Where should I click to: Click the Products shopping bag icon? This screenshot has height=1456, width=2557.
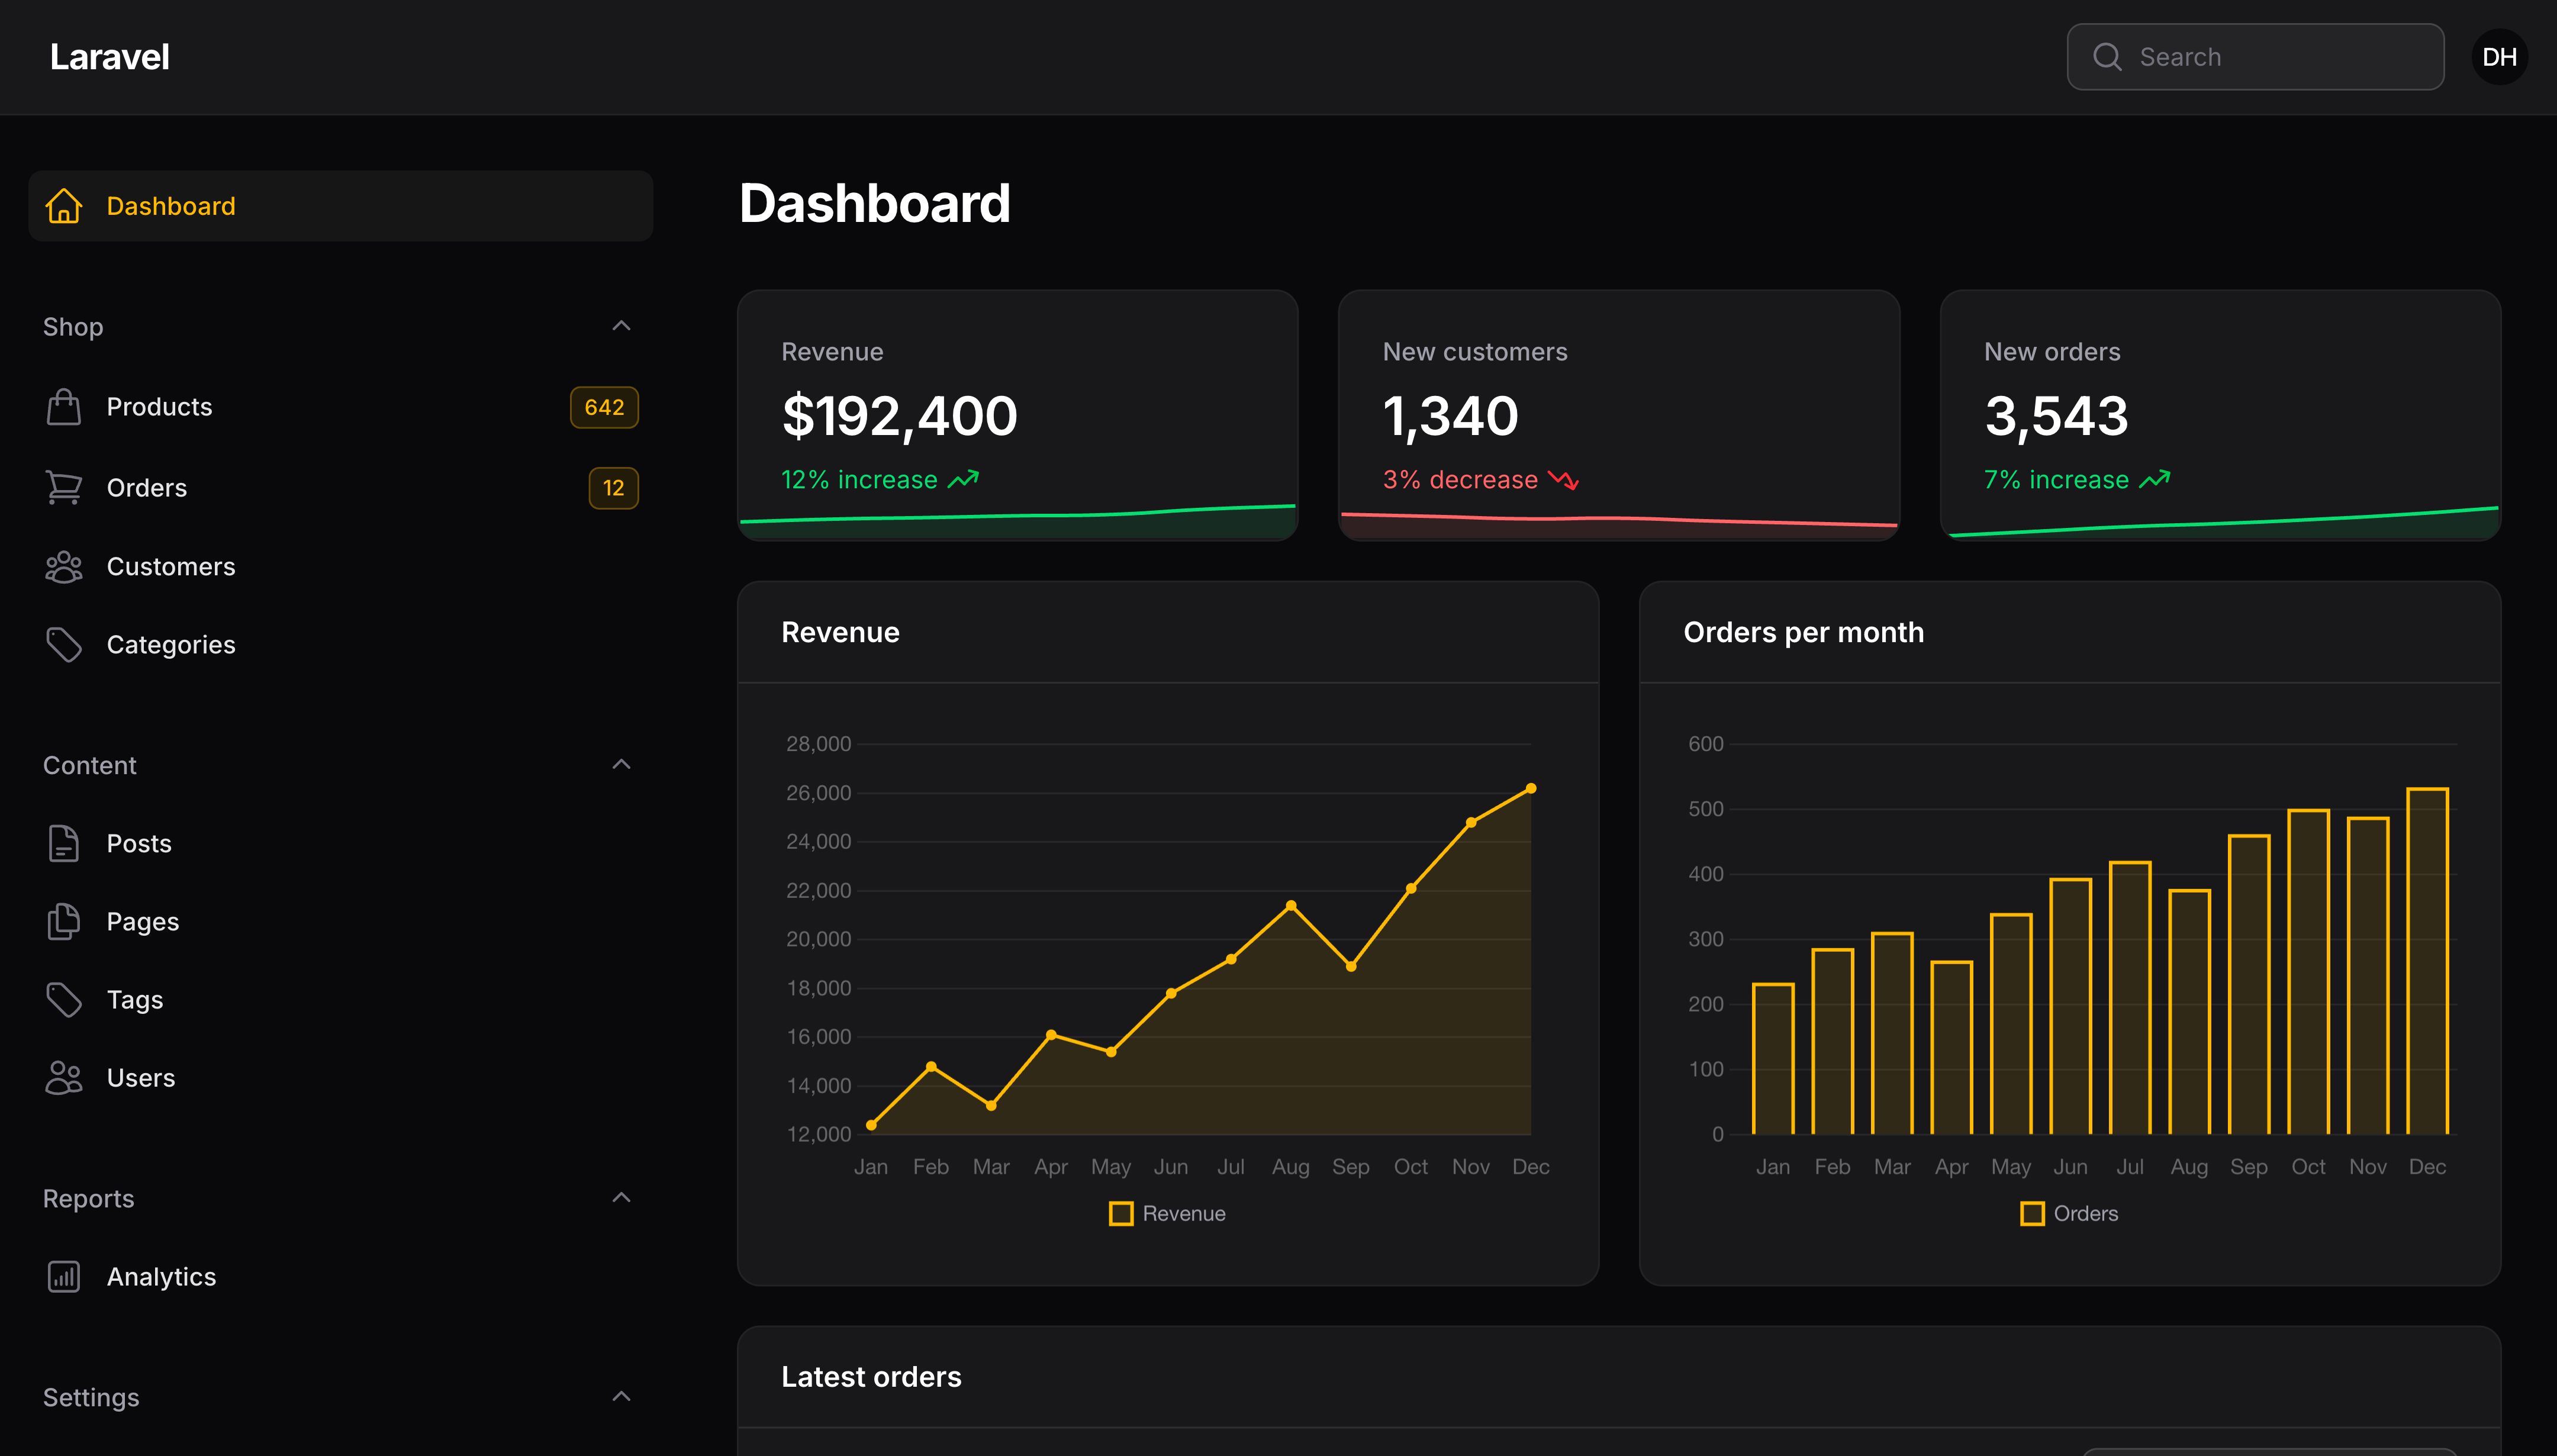64,407
